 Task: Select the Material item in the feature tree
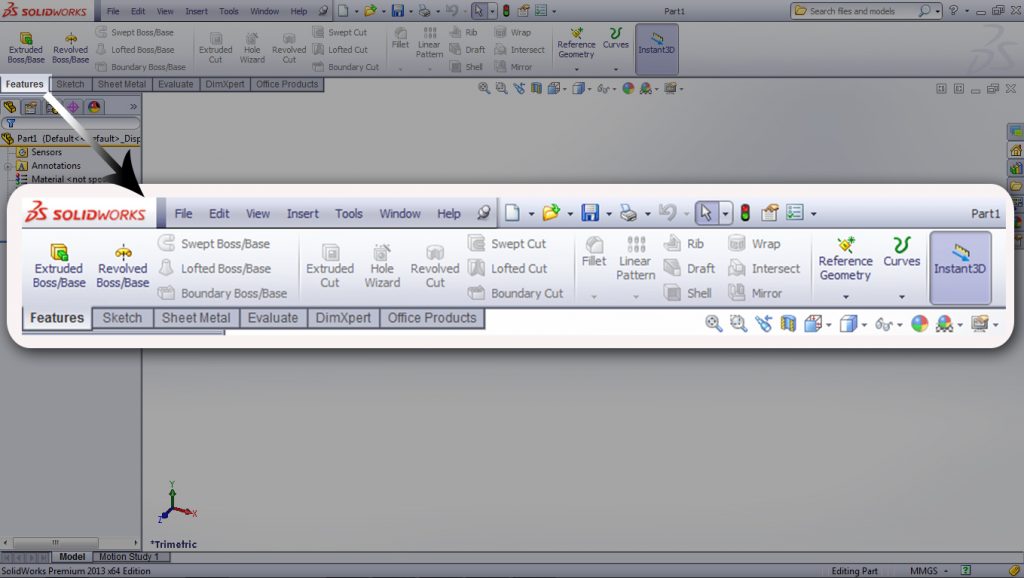(59, 180)
